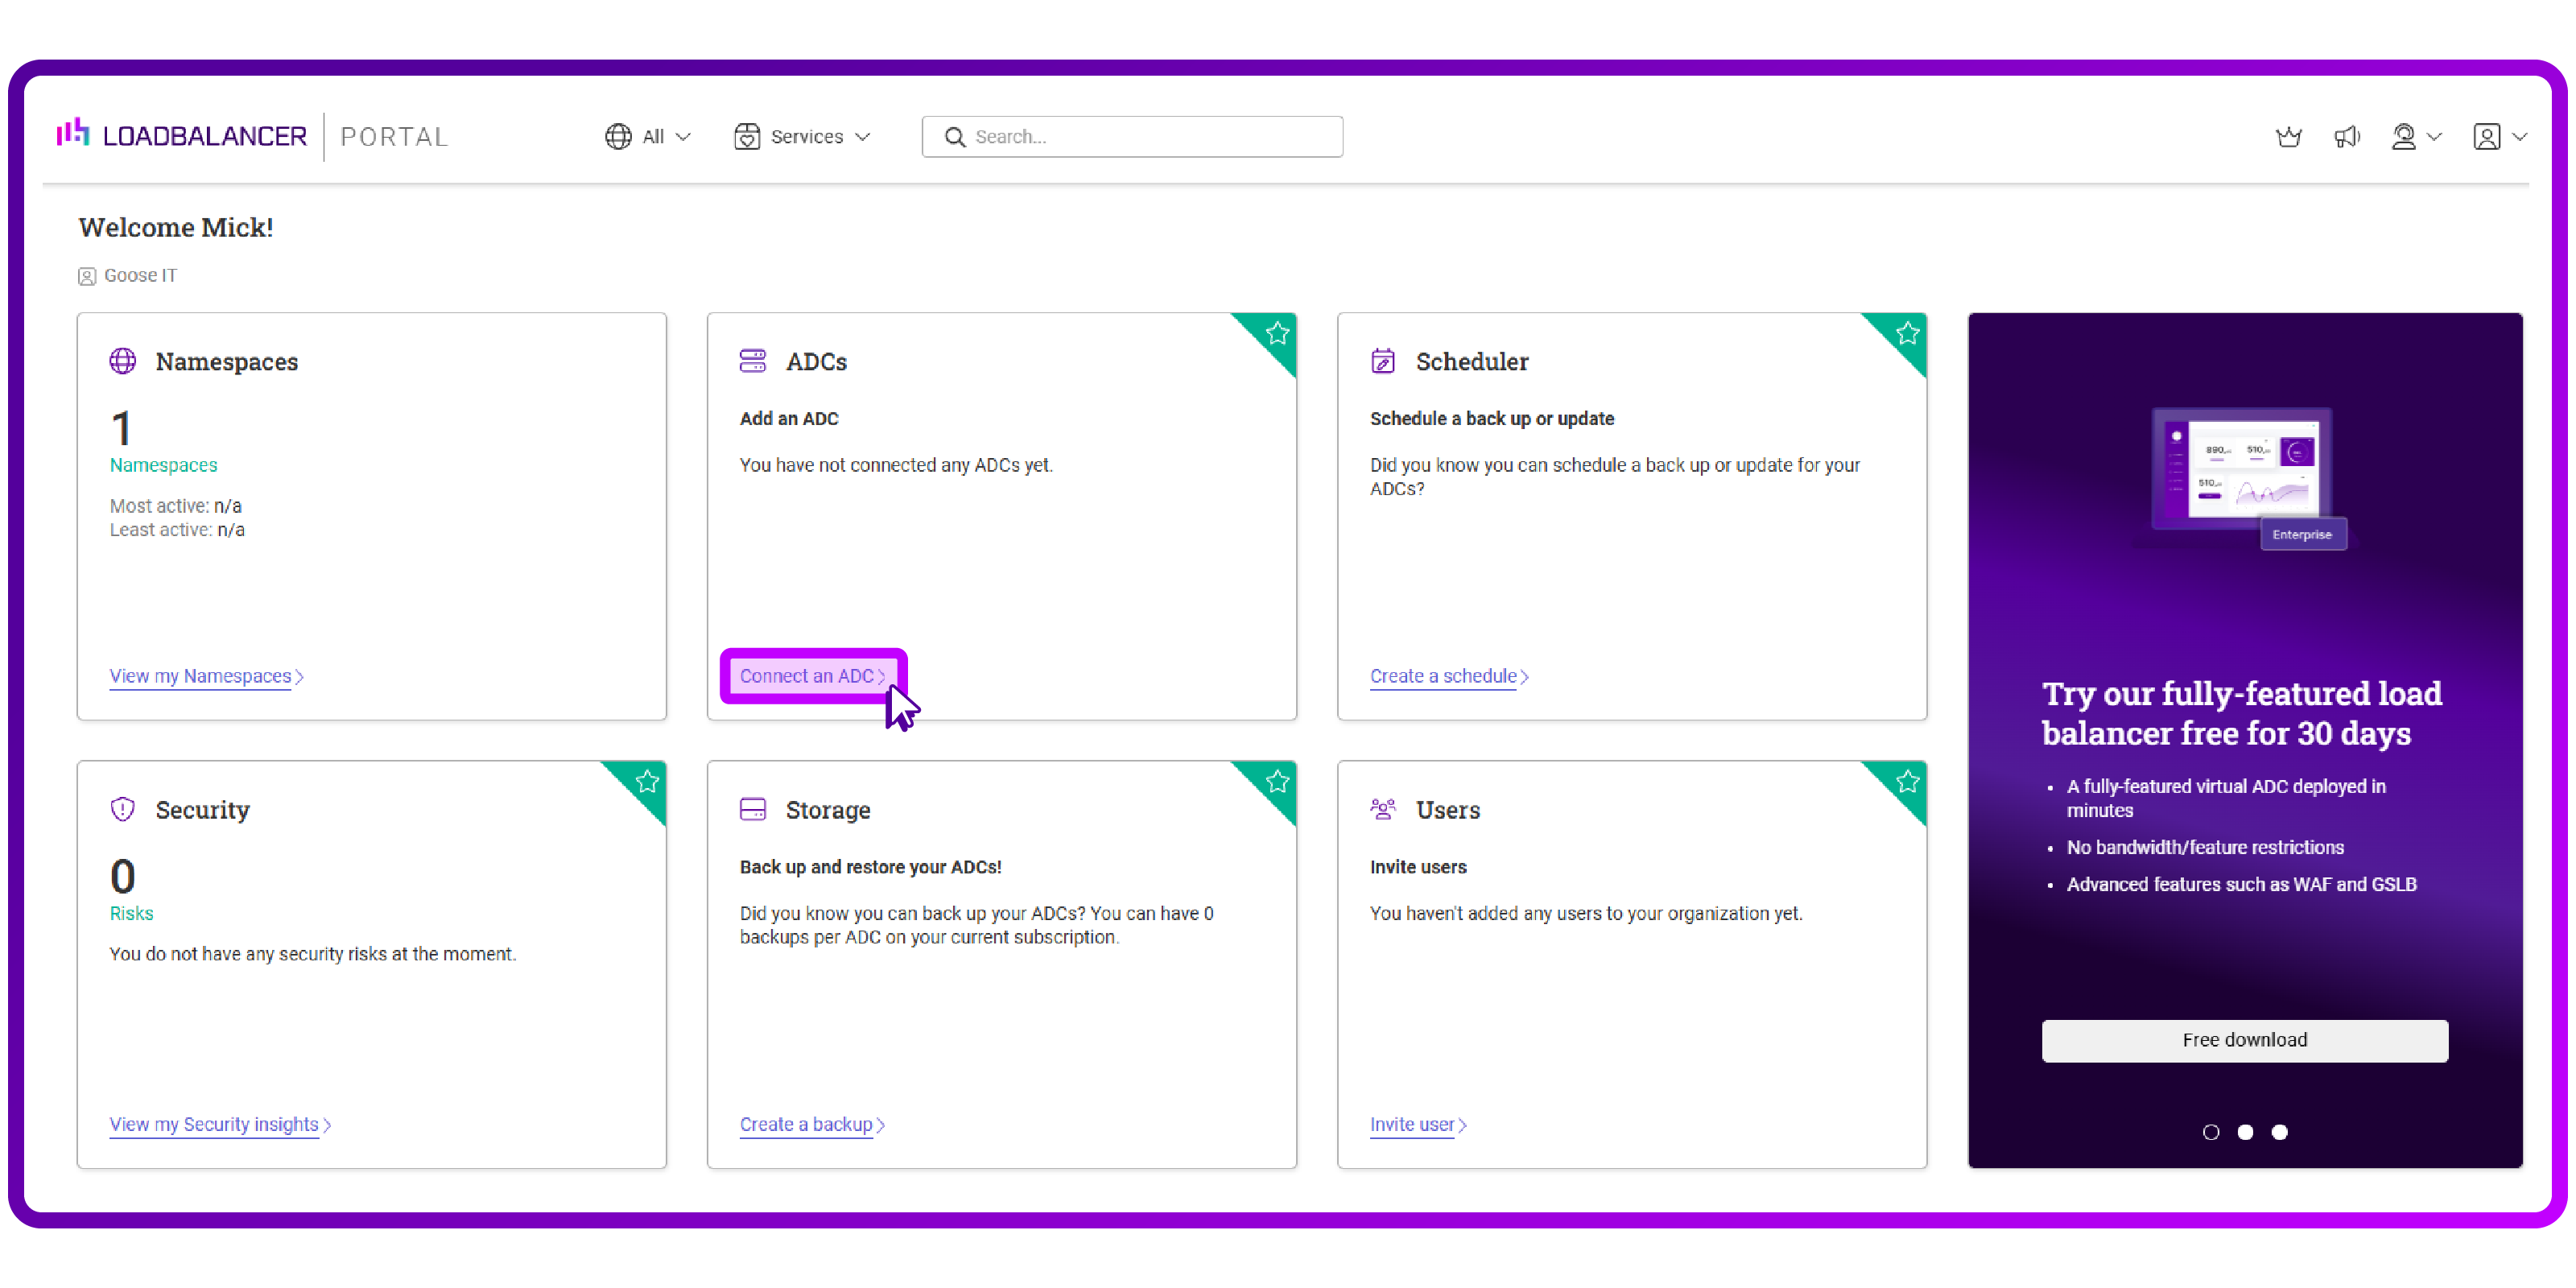Click the megaphone announcements icon
Image resolution: width=2576 pixels, height=1288 pixels.
tap(2348, 137)
